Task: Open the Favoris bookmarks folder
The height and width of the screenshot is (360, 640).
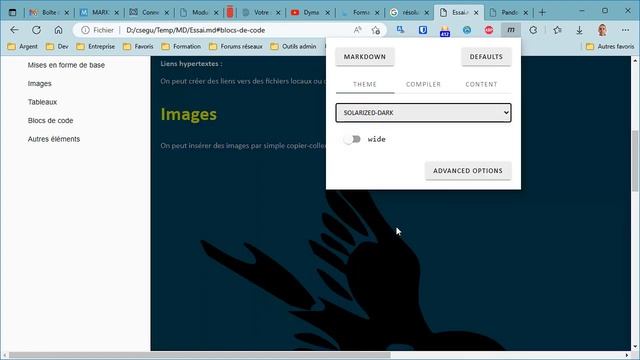Action: 138,47
